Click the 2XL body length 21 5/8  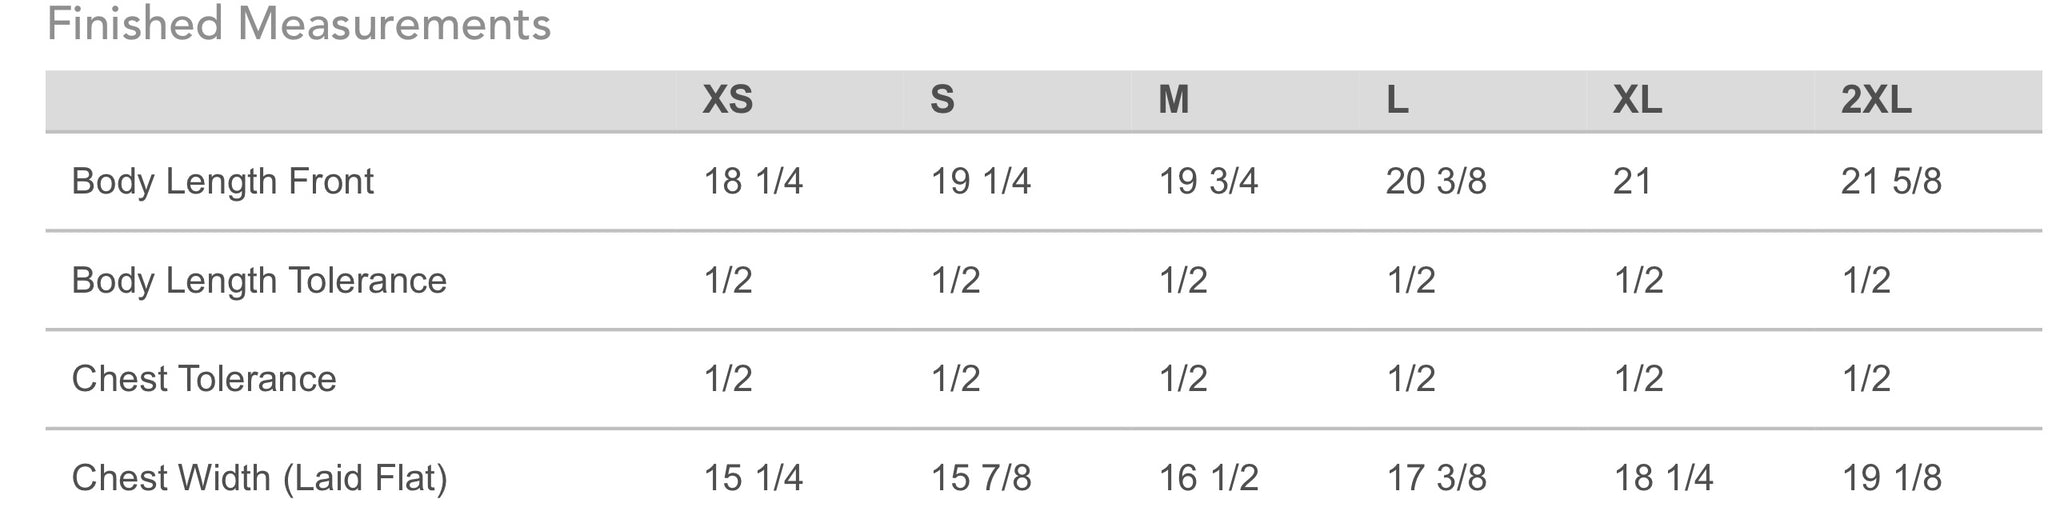coord(1891,181)
